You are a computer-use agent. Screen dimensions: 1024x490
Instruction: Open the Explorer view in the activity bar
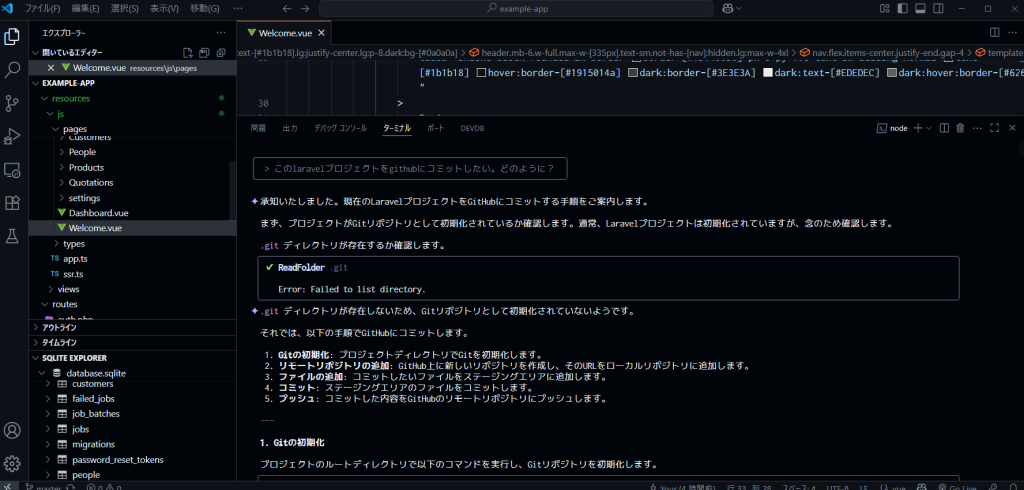[12, 37]
